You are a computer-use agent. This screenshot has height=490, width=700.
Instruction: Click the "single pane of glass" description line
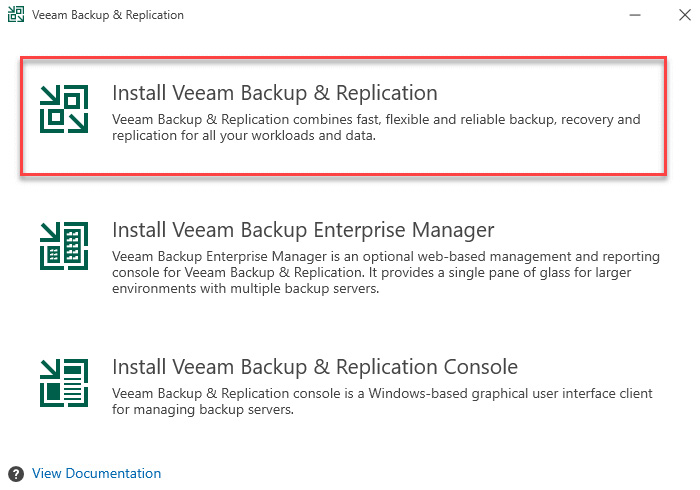371,273
